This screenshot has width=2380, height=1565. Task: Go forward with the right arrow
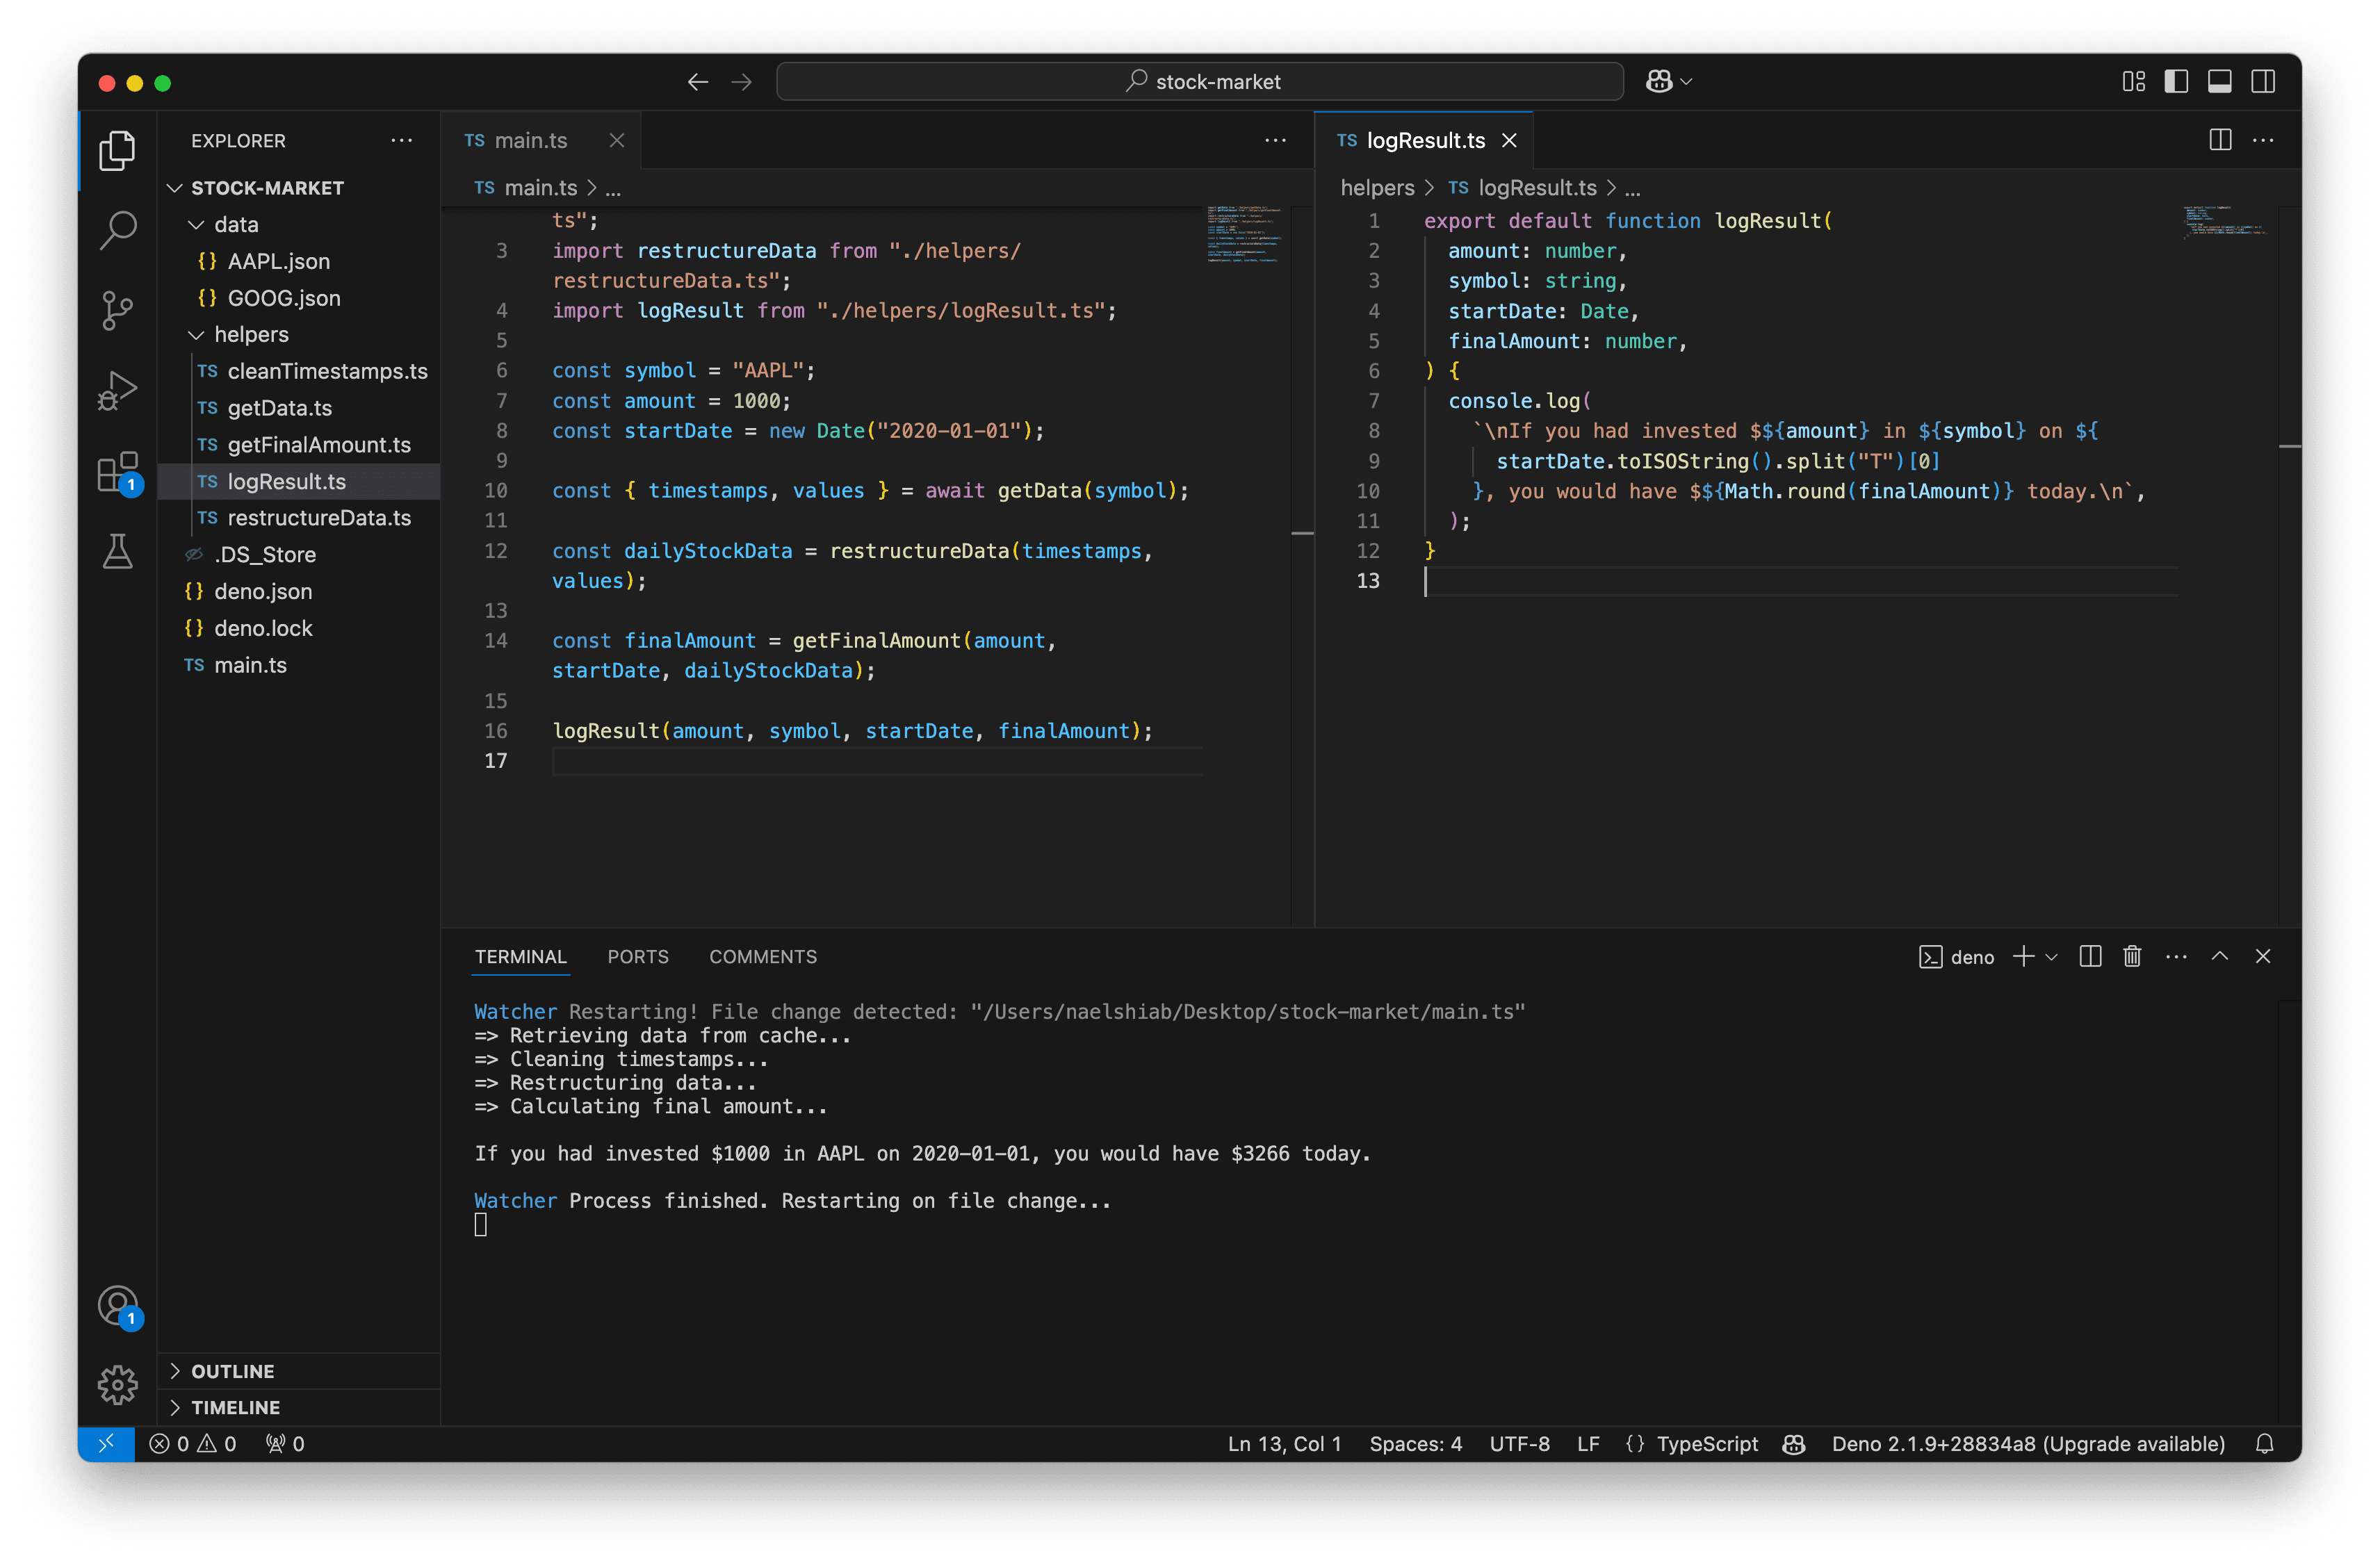click(x=741, y=82)
